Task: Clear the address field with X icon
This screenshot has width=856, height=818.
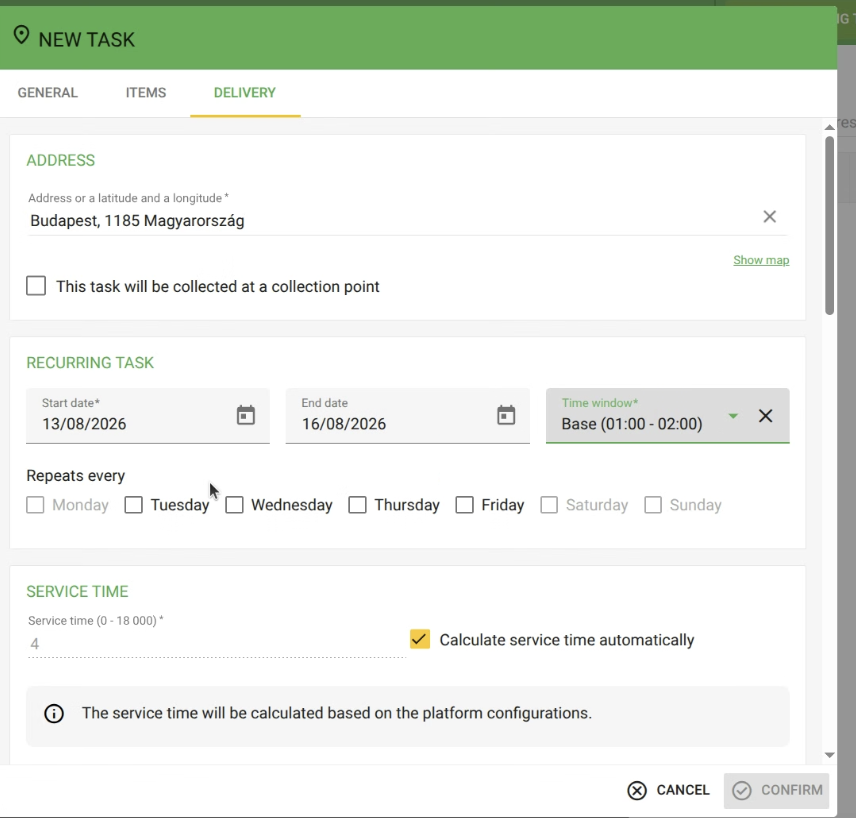Action: [x=769, y=217]
